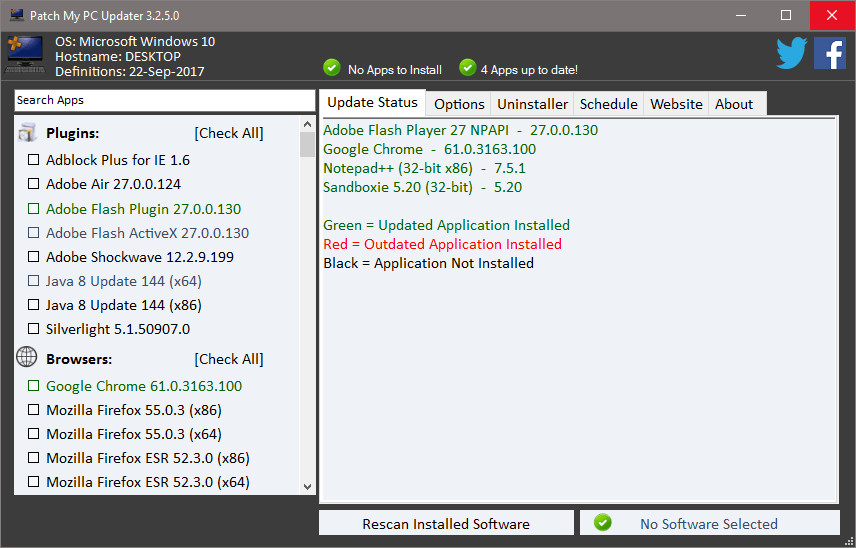
Task: Click the OS: Microsoft Windows 10 text
Action: tap(135, 41)
